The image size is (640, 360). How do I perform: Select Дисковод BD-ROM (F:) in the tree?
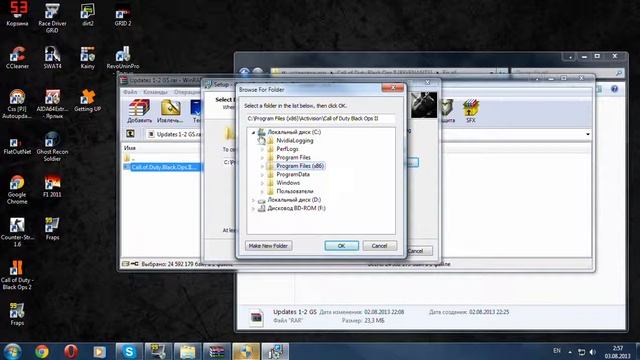coord(296,208)
